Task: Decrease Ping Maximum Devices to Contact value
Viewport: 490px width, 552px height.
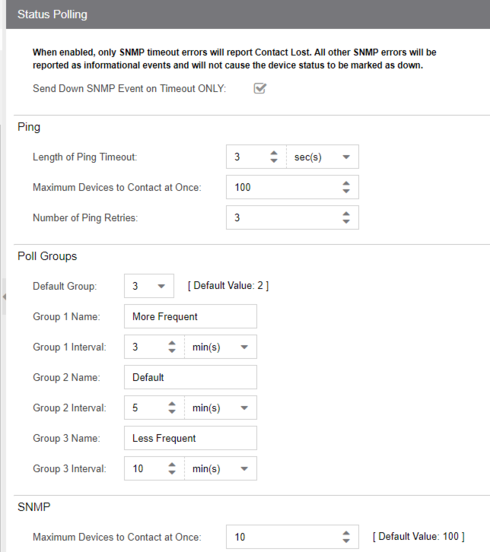Action: tap(346, 191)
